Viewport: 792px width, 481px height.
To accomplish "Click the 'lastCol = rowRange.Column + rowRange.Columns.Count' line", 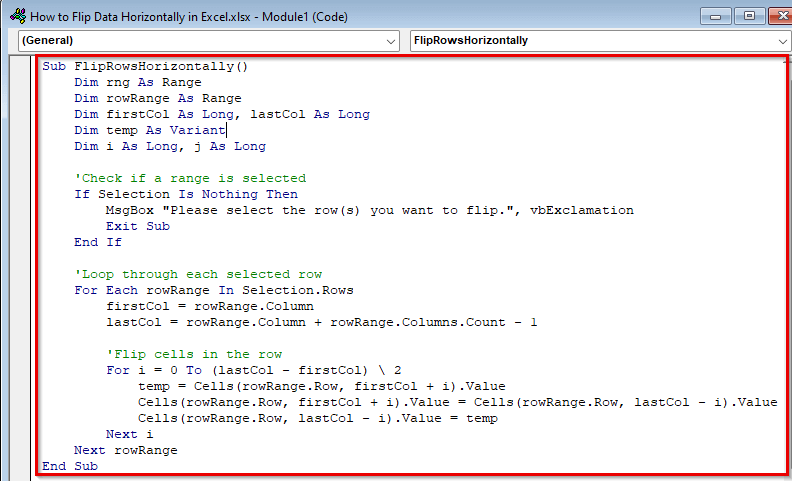I will tap(322, 322).
